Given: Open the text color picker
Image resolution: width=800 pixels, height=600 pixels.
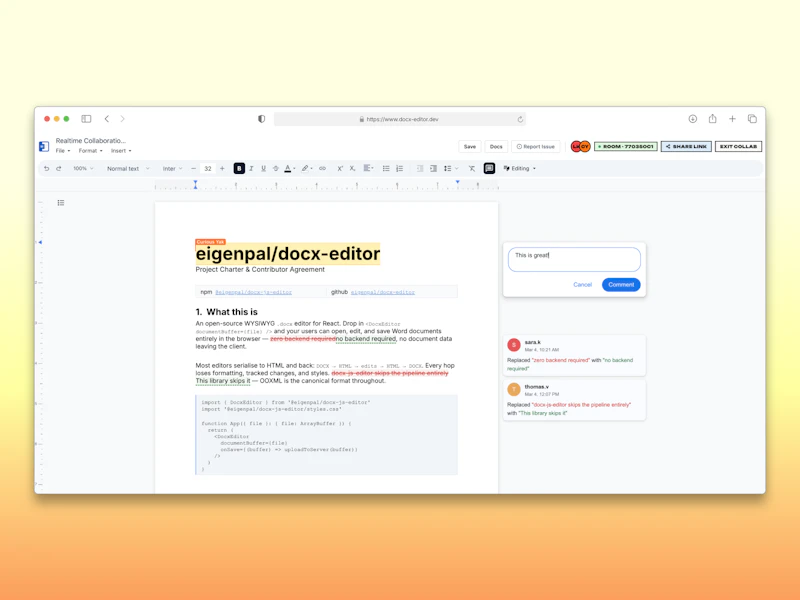Looking at the screenshot, I should pyautogui.click(x=289, y=168).
